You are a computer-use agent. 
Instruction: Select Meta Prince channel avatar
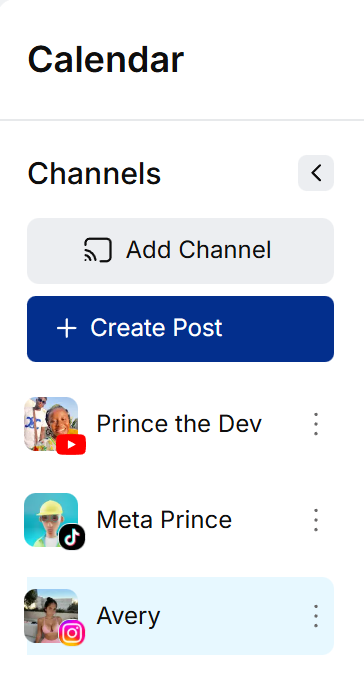coord(51,520)
